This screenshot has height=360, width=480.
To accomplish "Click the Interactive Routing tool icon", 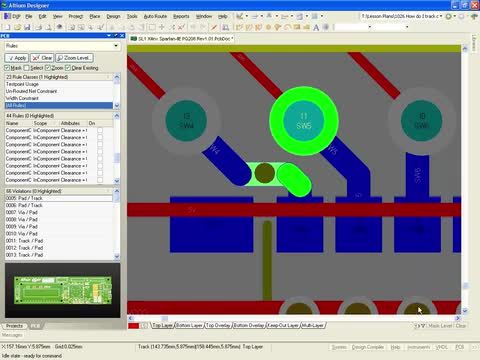I will coord(239,27).
